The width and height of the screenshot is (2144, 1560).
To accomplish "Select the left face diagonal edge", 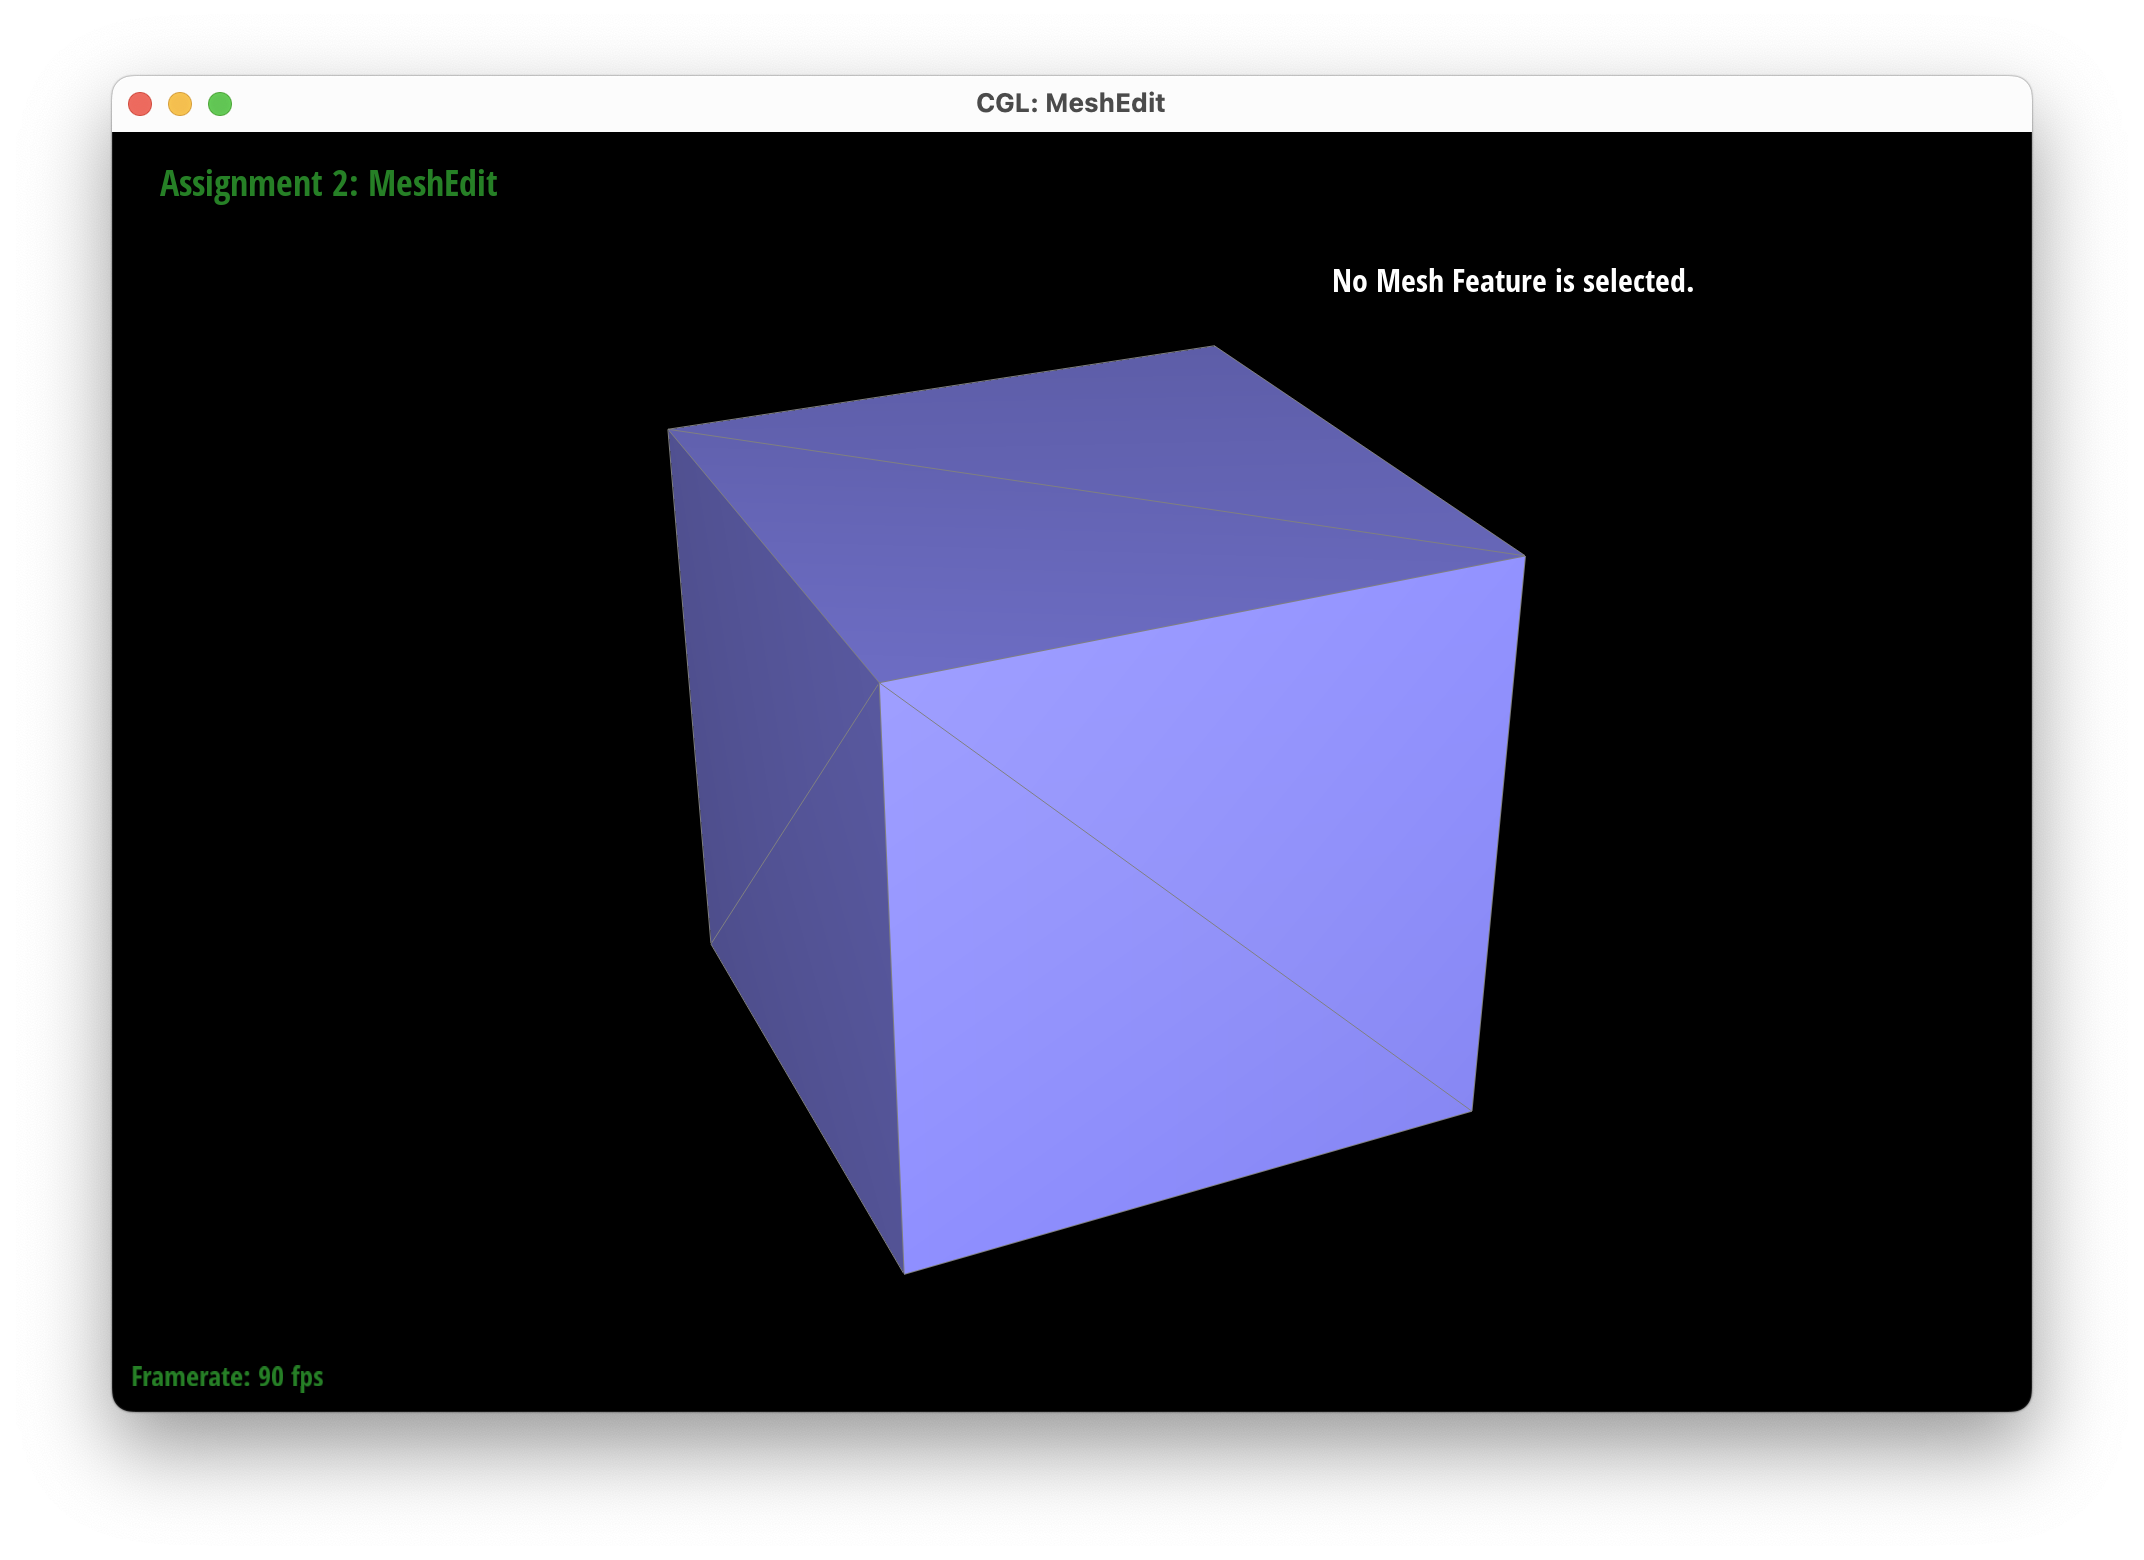I will tap(795, 813).
